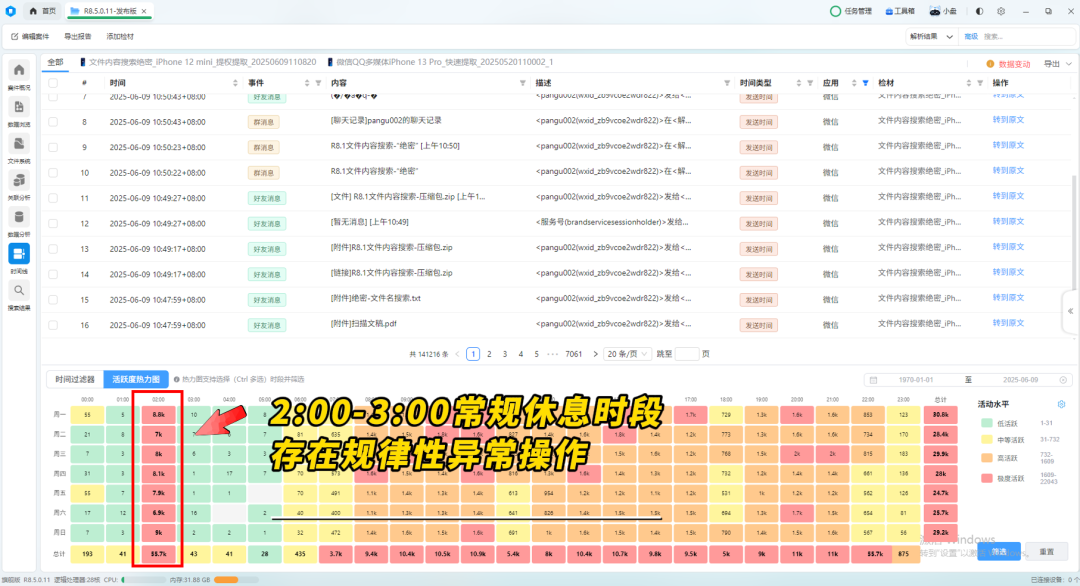
Task: Click the 跳至 page number input field
Action: click(x=687, y=354)
